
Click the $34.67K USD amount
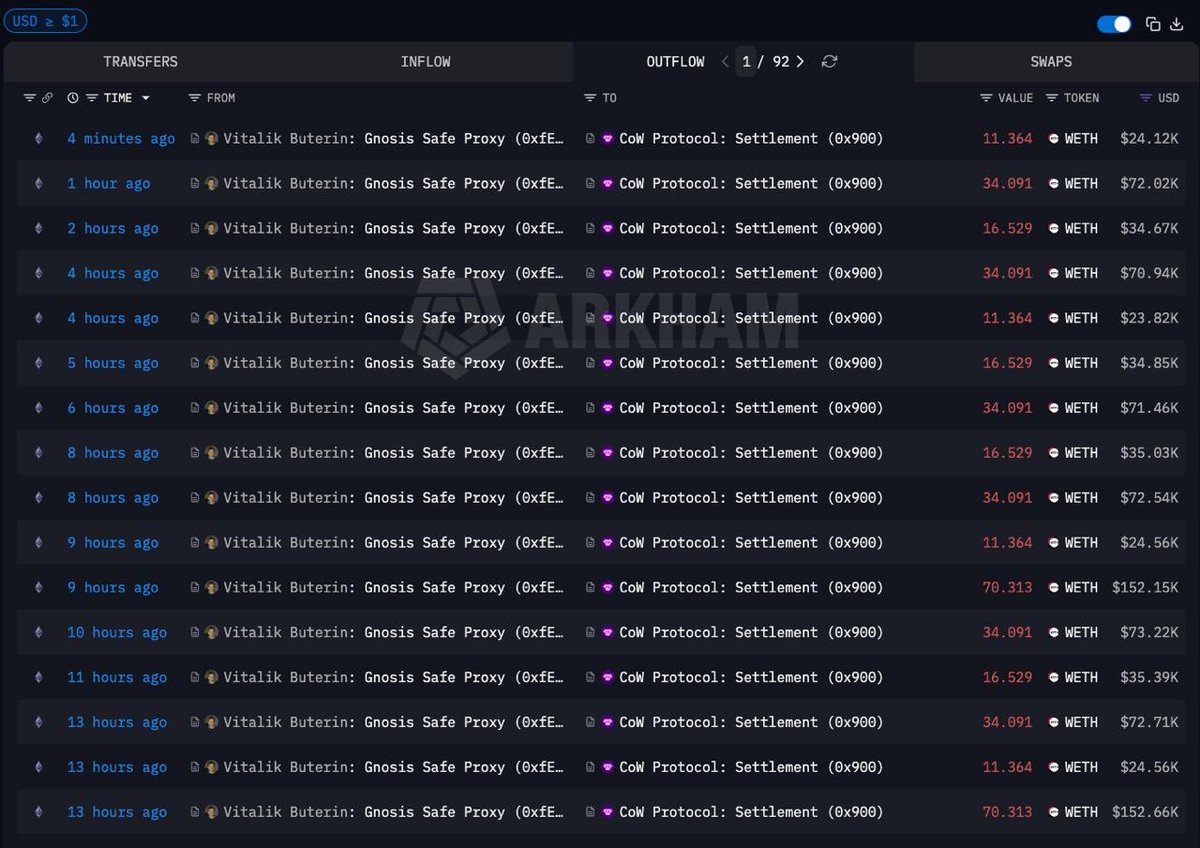pyautogui.click(x=1149, y=229)
